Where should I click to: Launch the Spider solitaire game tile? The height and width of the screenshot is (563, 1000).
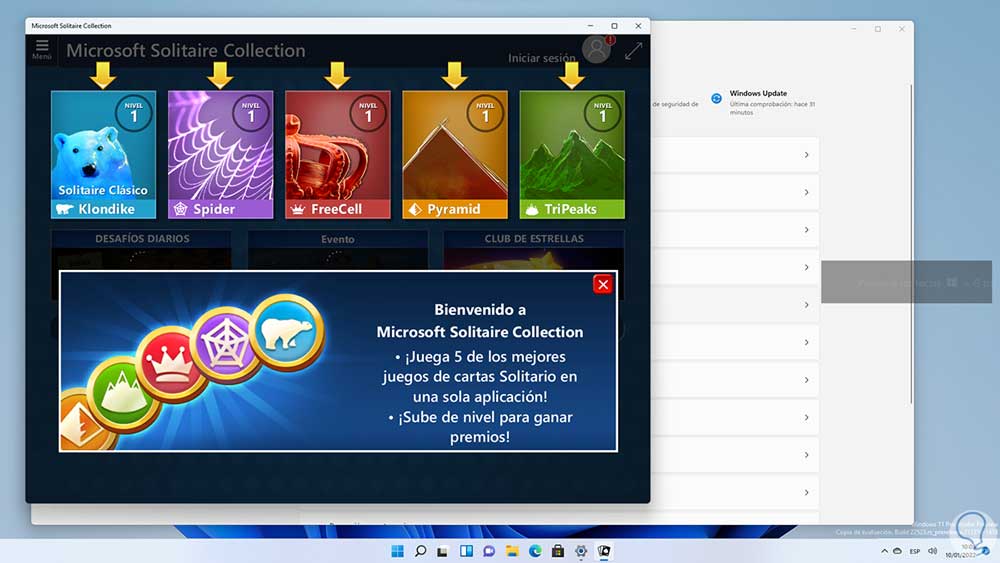tap(221, 154)
